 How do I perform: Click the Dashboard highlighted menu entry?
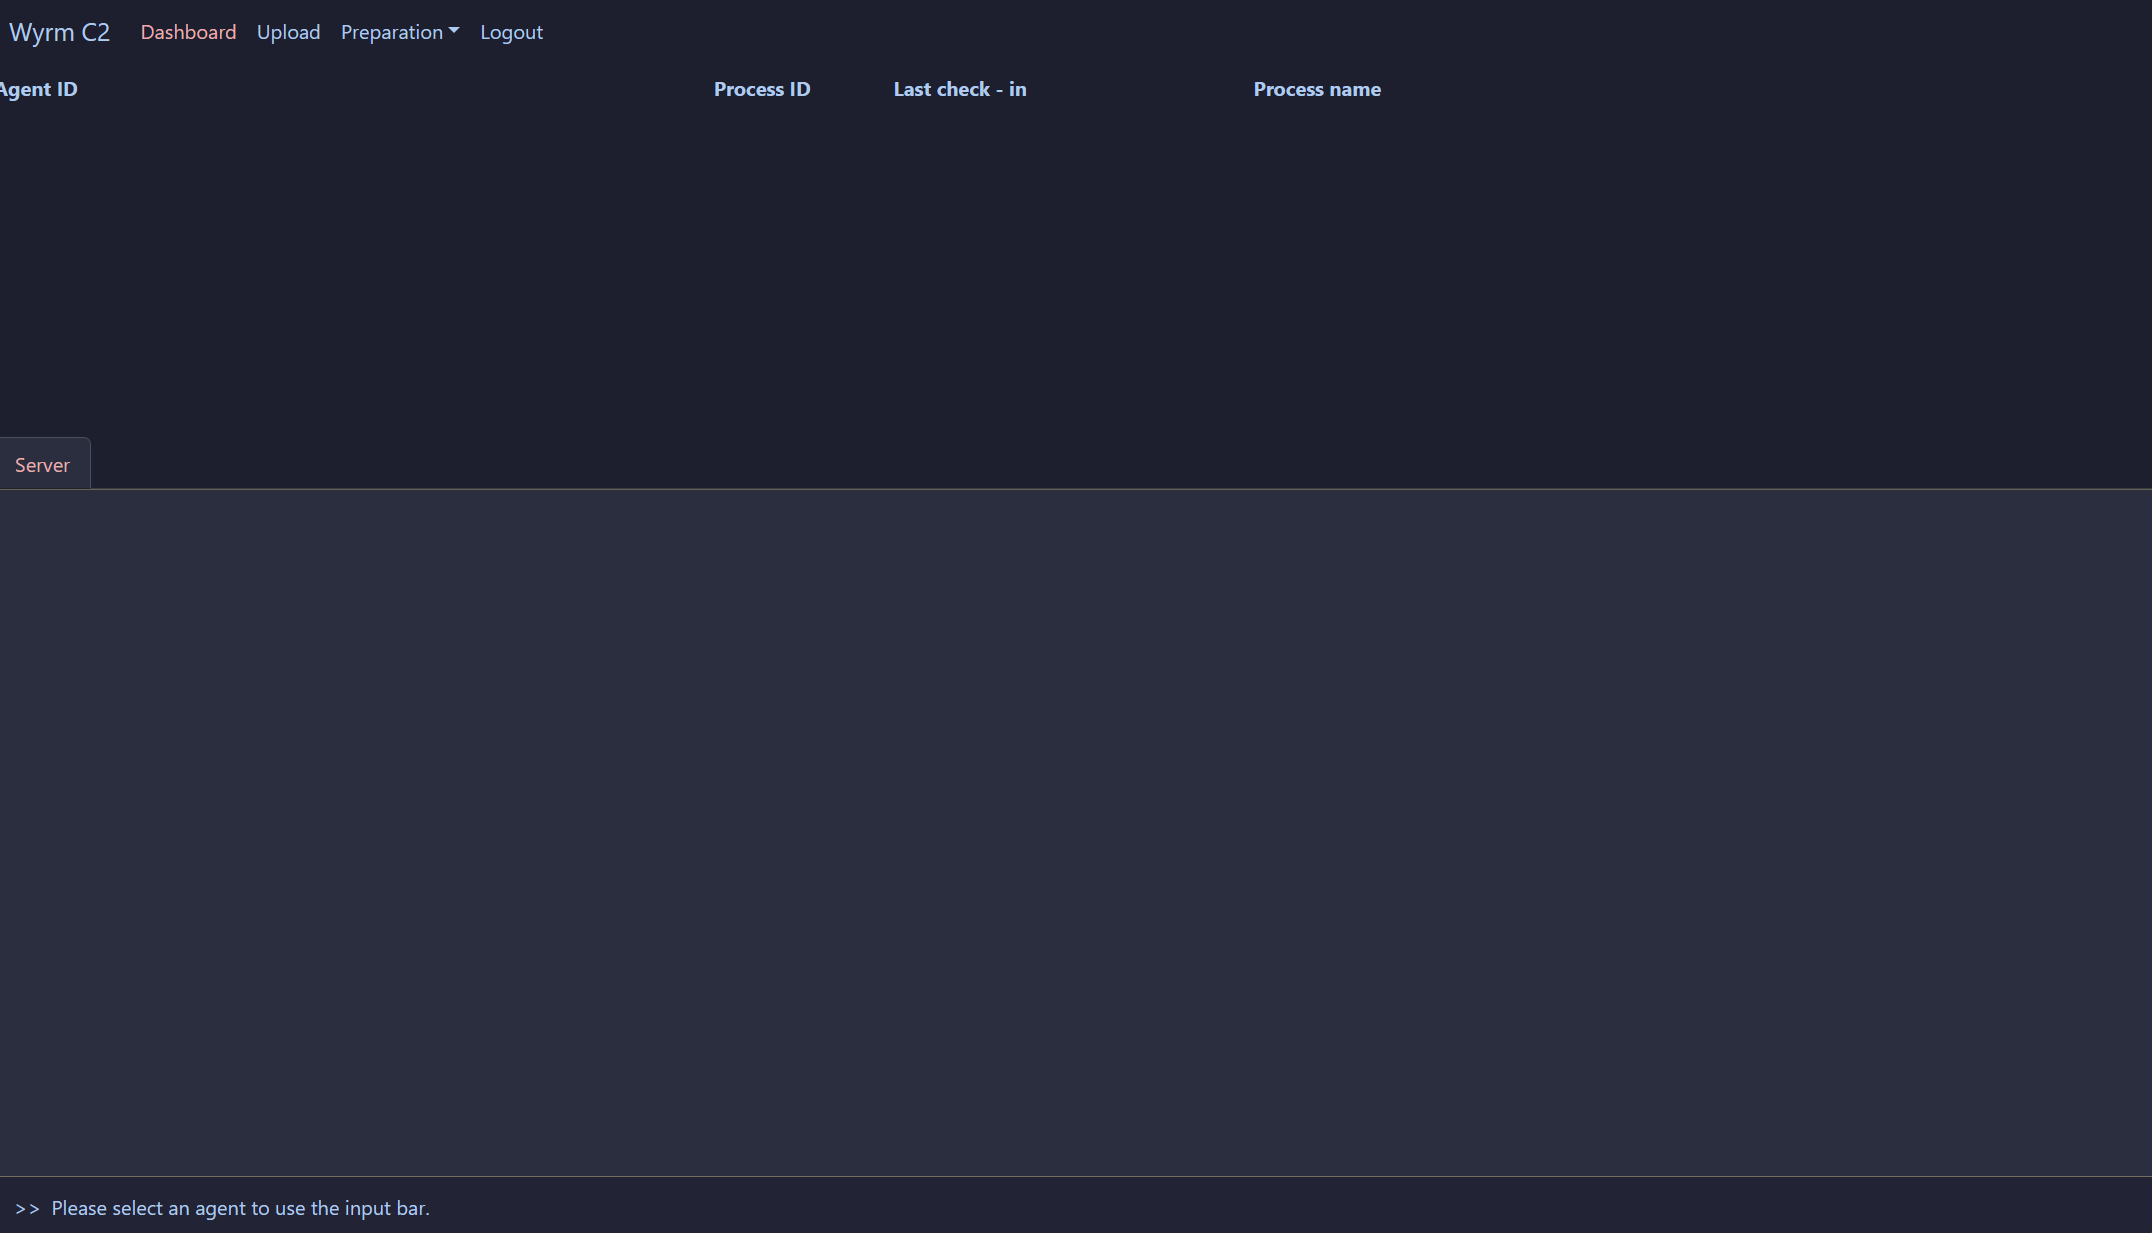[x=188, y=31]
